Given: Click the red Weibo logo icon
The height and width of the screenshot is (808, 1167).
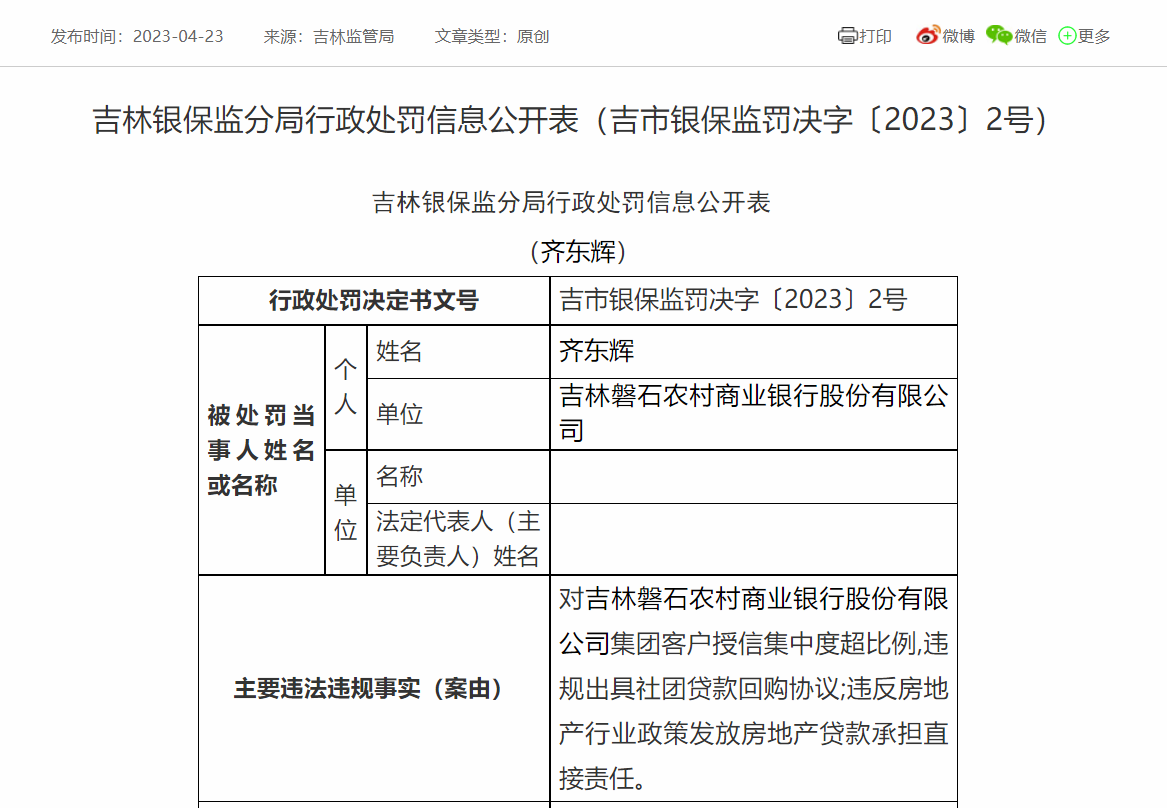Looking at the screenshot, I should pos(927,36).
